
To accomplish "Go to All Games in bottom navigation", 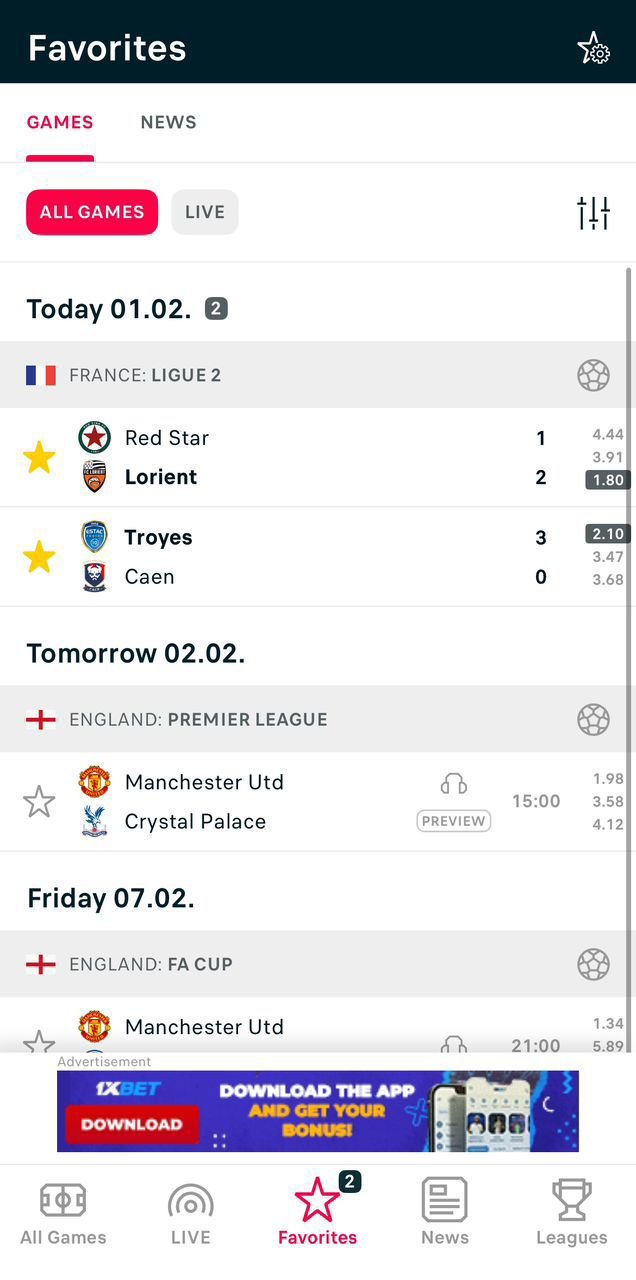I will (x=63, y=1212).
